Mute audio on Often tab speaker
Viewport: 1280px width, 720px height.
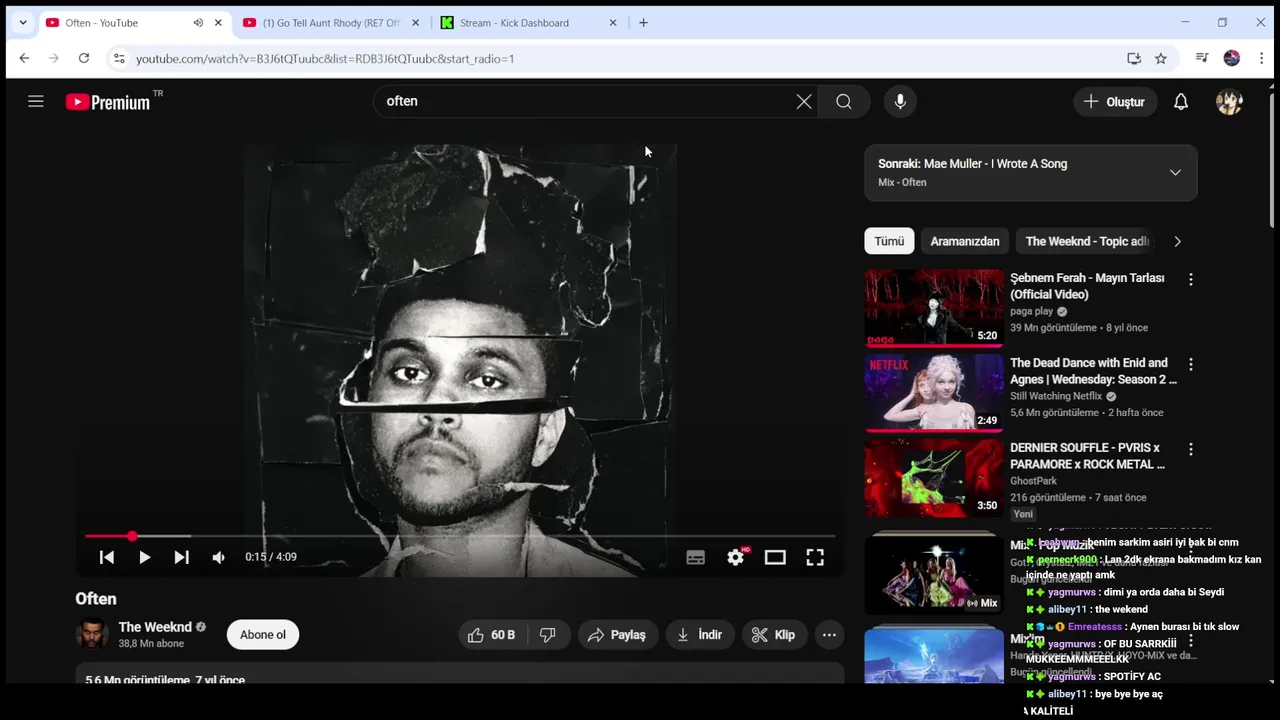[198, 23]
